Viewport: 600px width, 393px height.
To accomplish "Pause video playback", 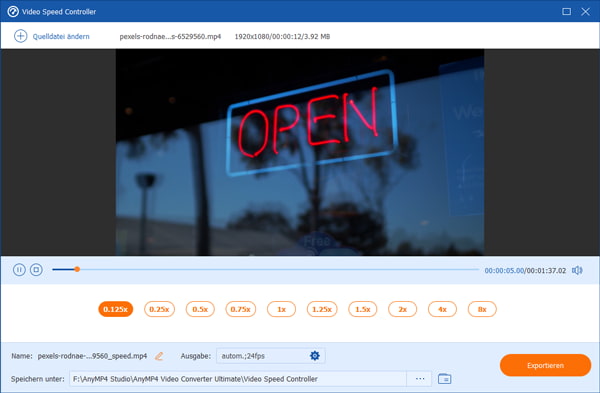I will [19, 270].
